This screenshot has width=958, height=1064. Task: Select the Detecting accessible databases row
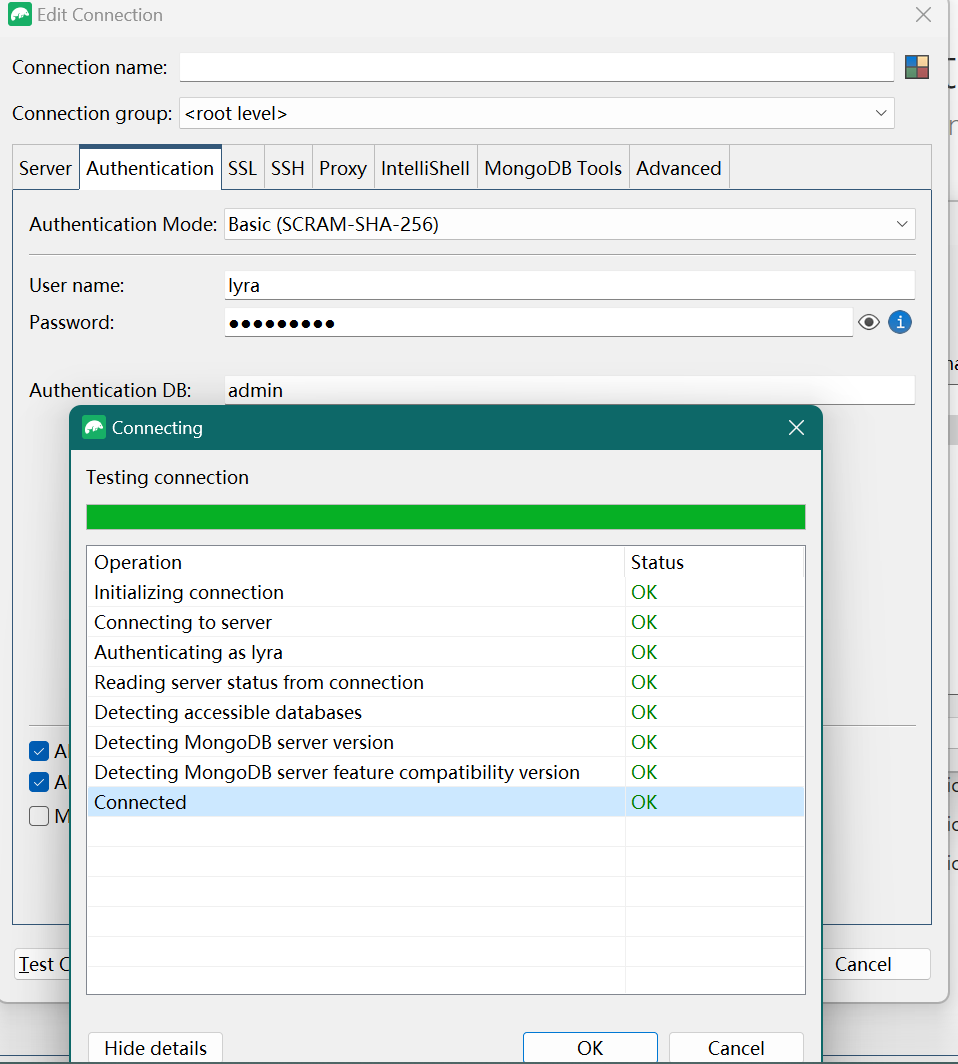point(446,712)
